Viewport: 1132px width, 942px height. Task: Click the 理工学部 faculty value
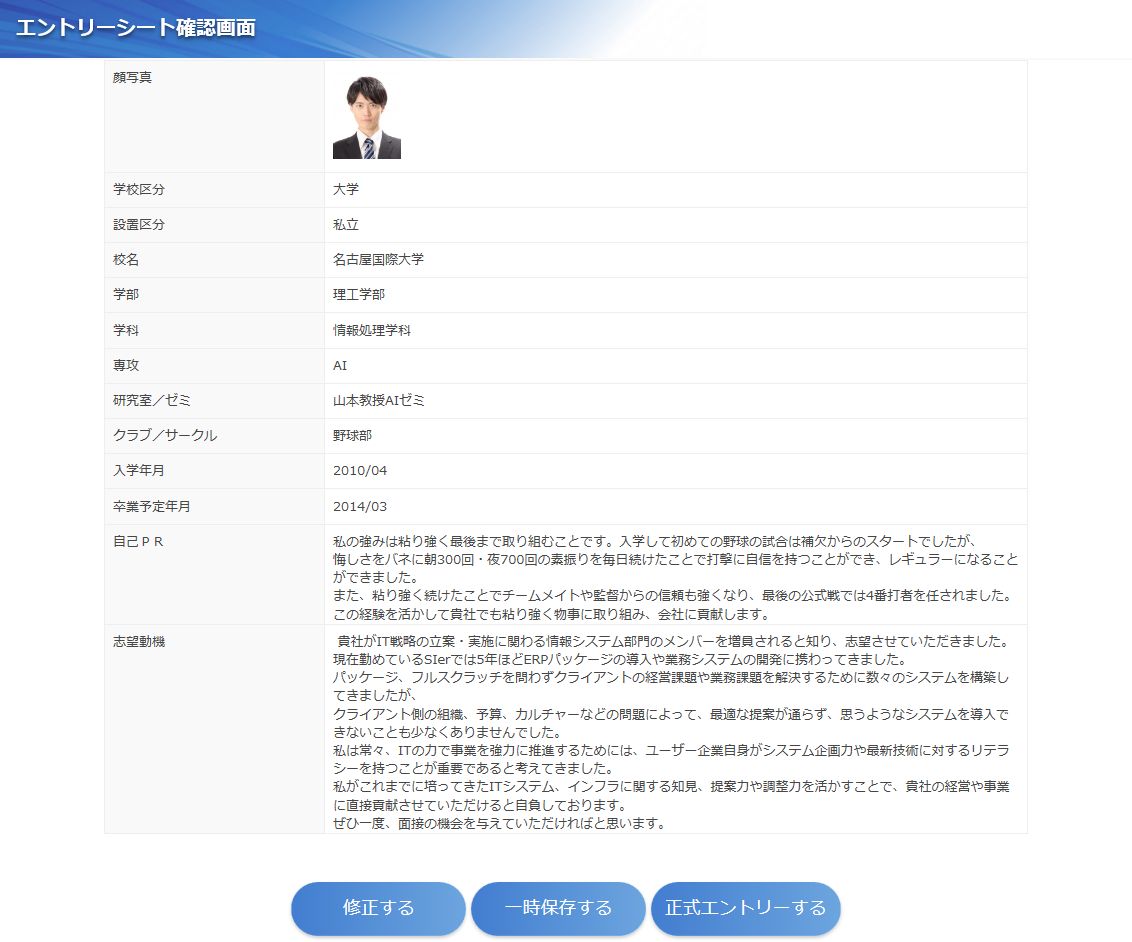358,295
